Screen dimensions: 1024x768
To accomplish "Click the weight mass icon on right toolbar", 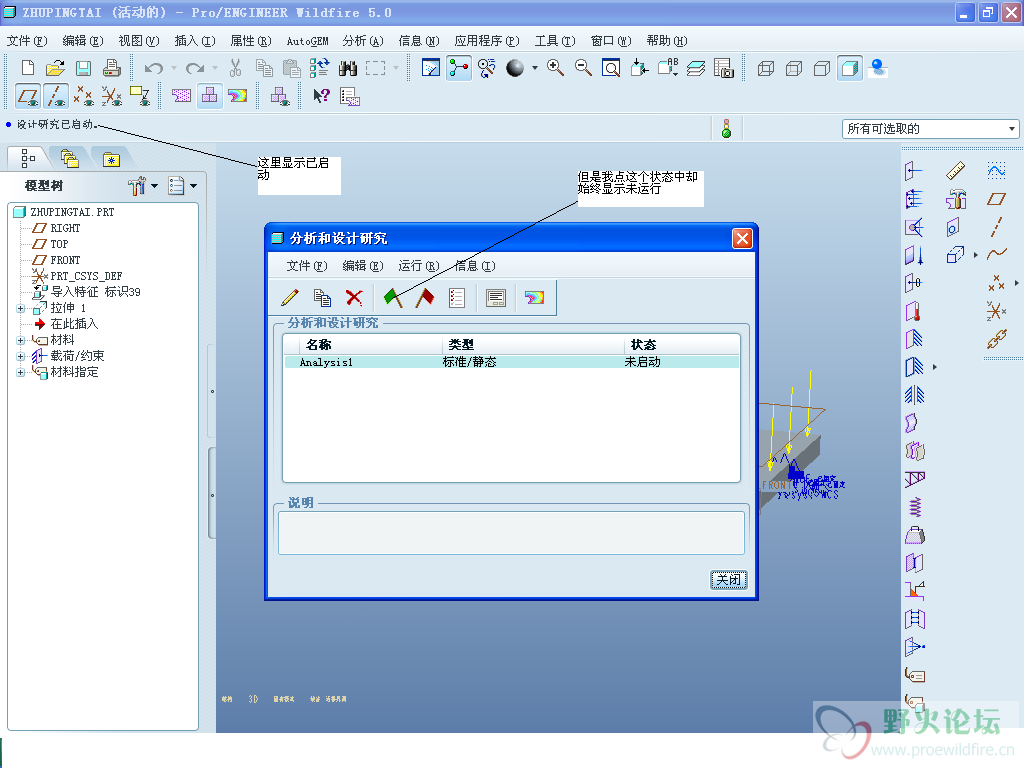I will click(x=915, y=535).
